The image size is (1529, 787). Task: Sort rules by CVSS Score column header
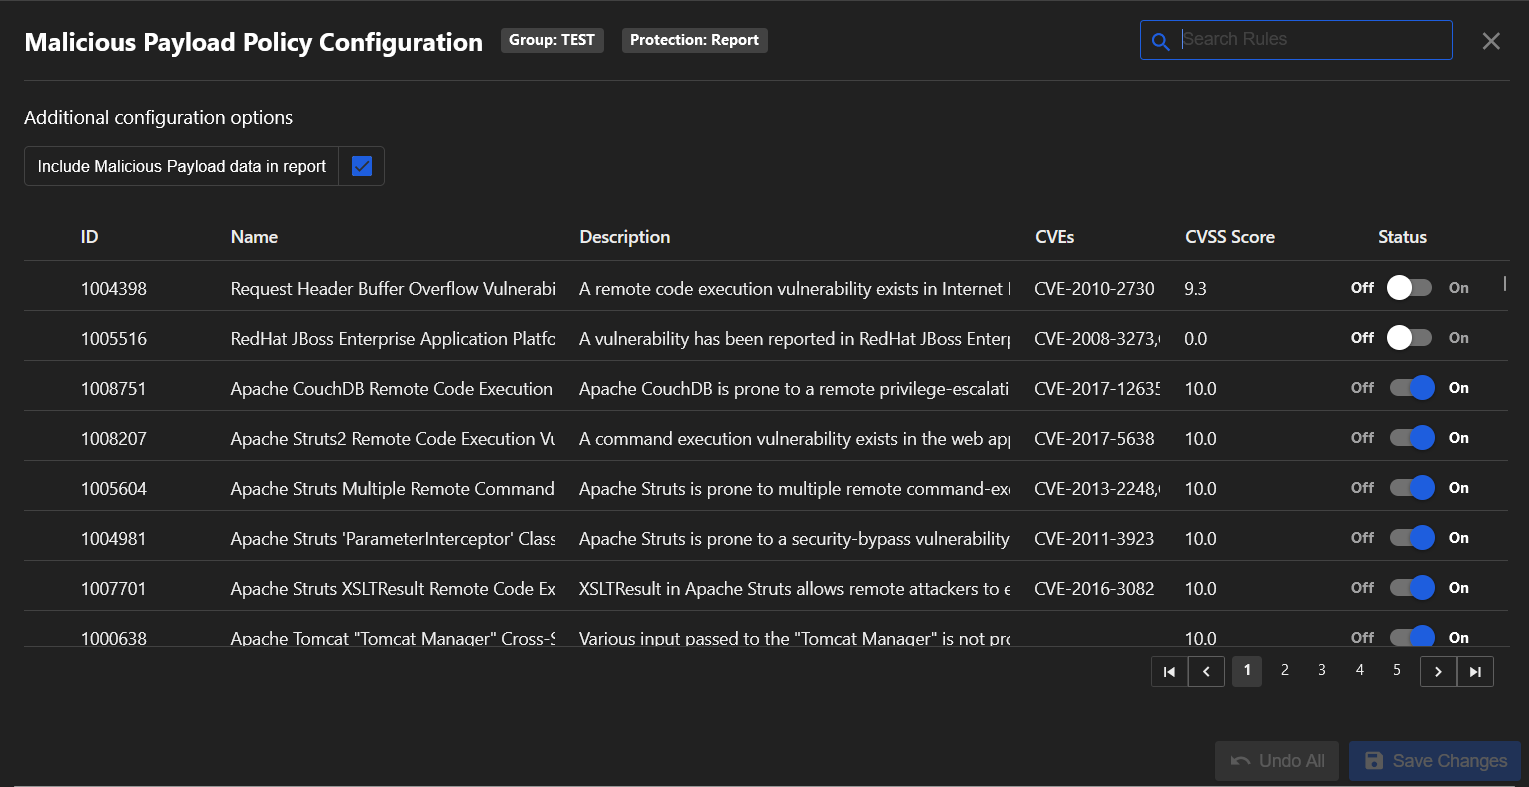(x=1229, y=237)
